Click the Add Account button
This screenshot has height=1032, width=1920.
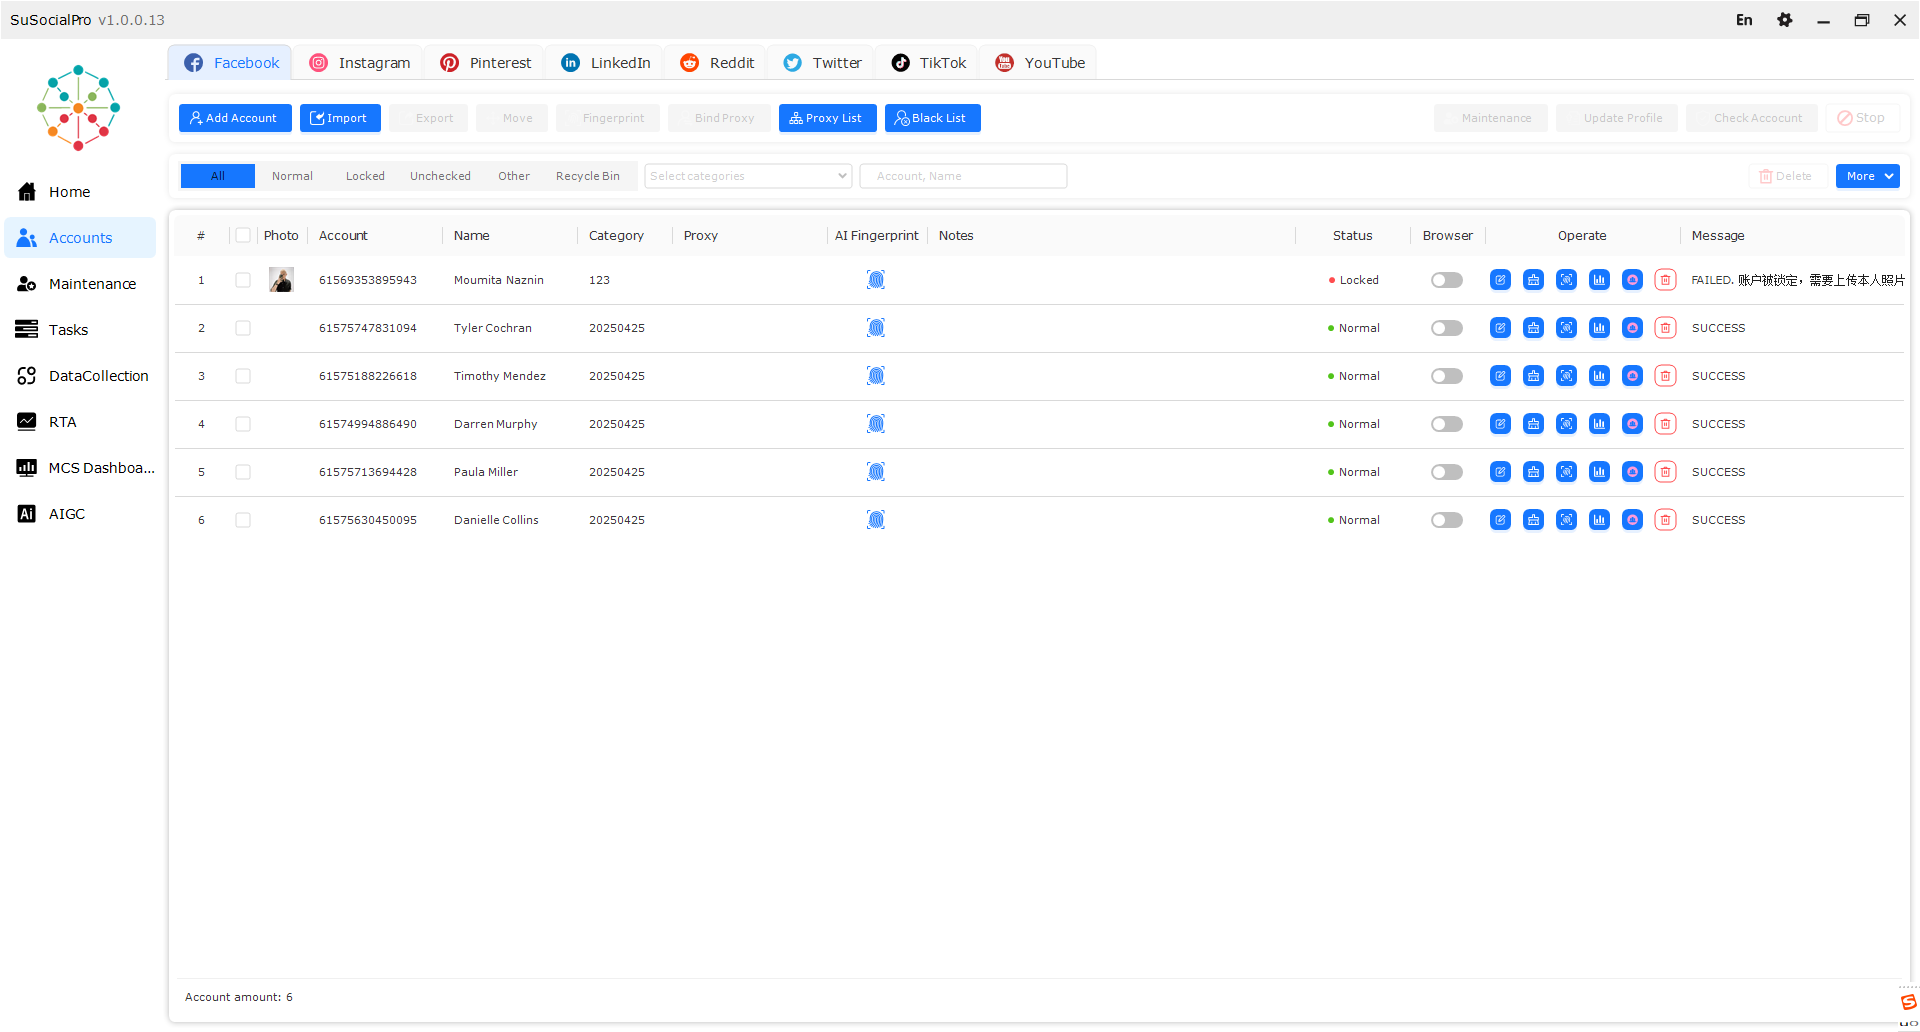pyautogui.click(x=234, y=118)
